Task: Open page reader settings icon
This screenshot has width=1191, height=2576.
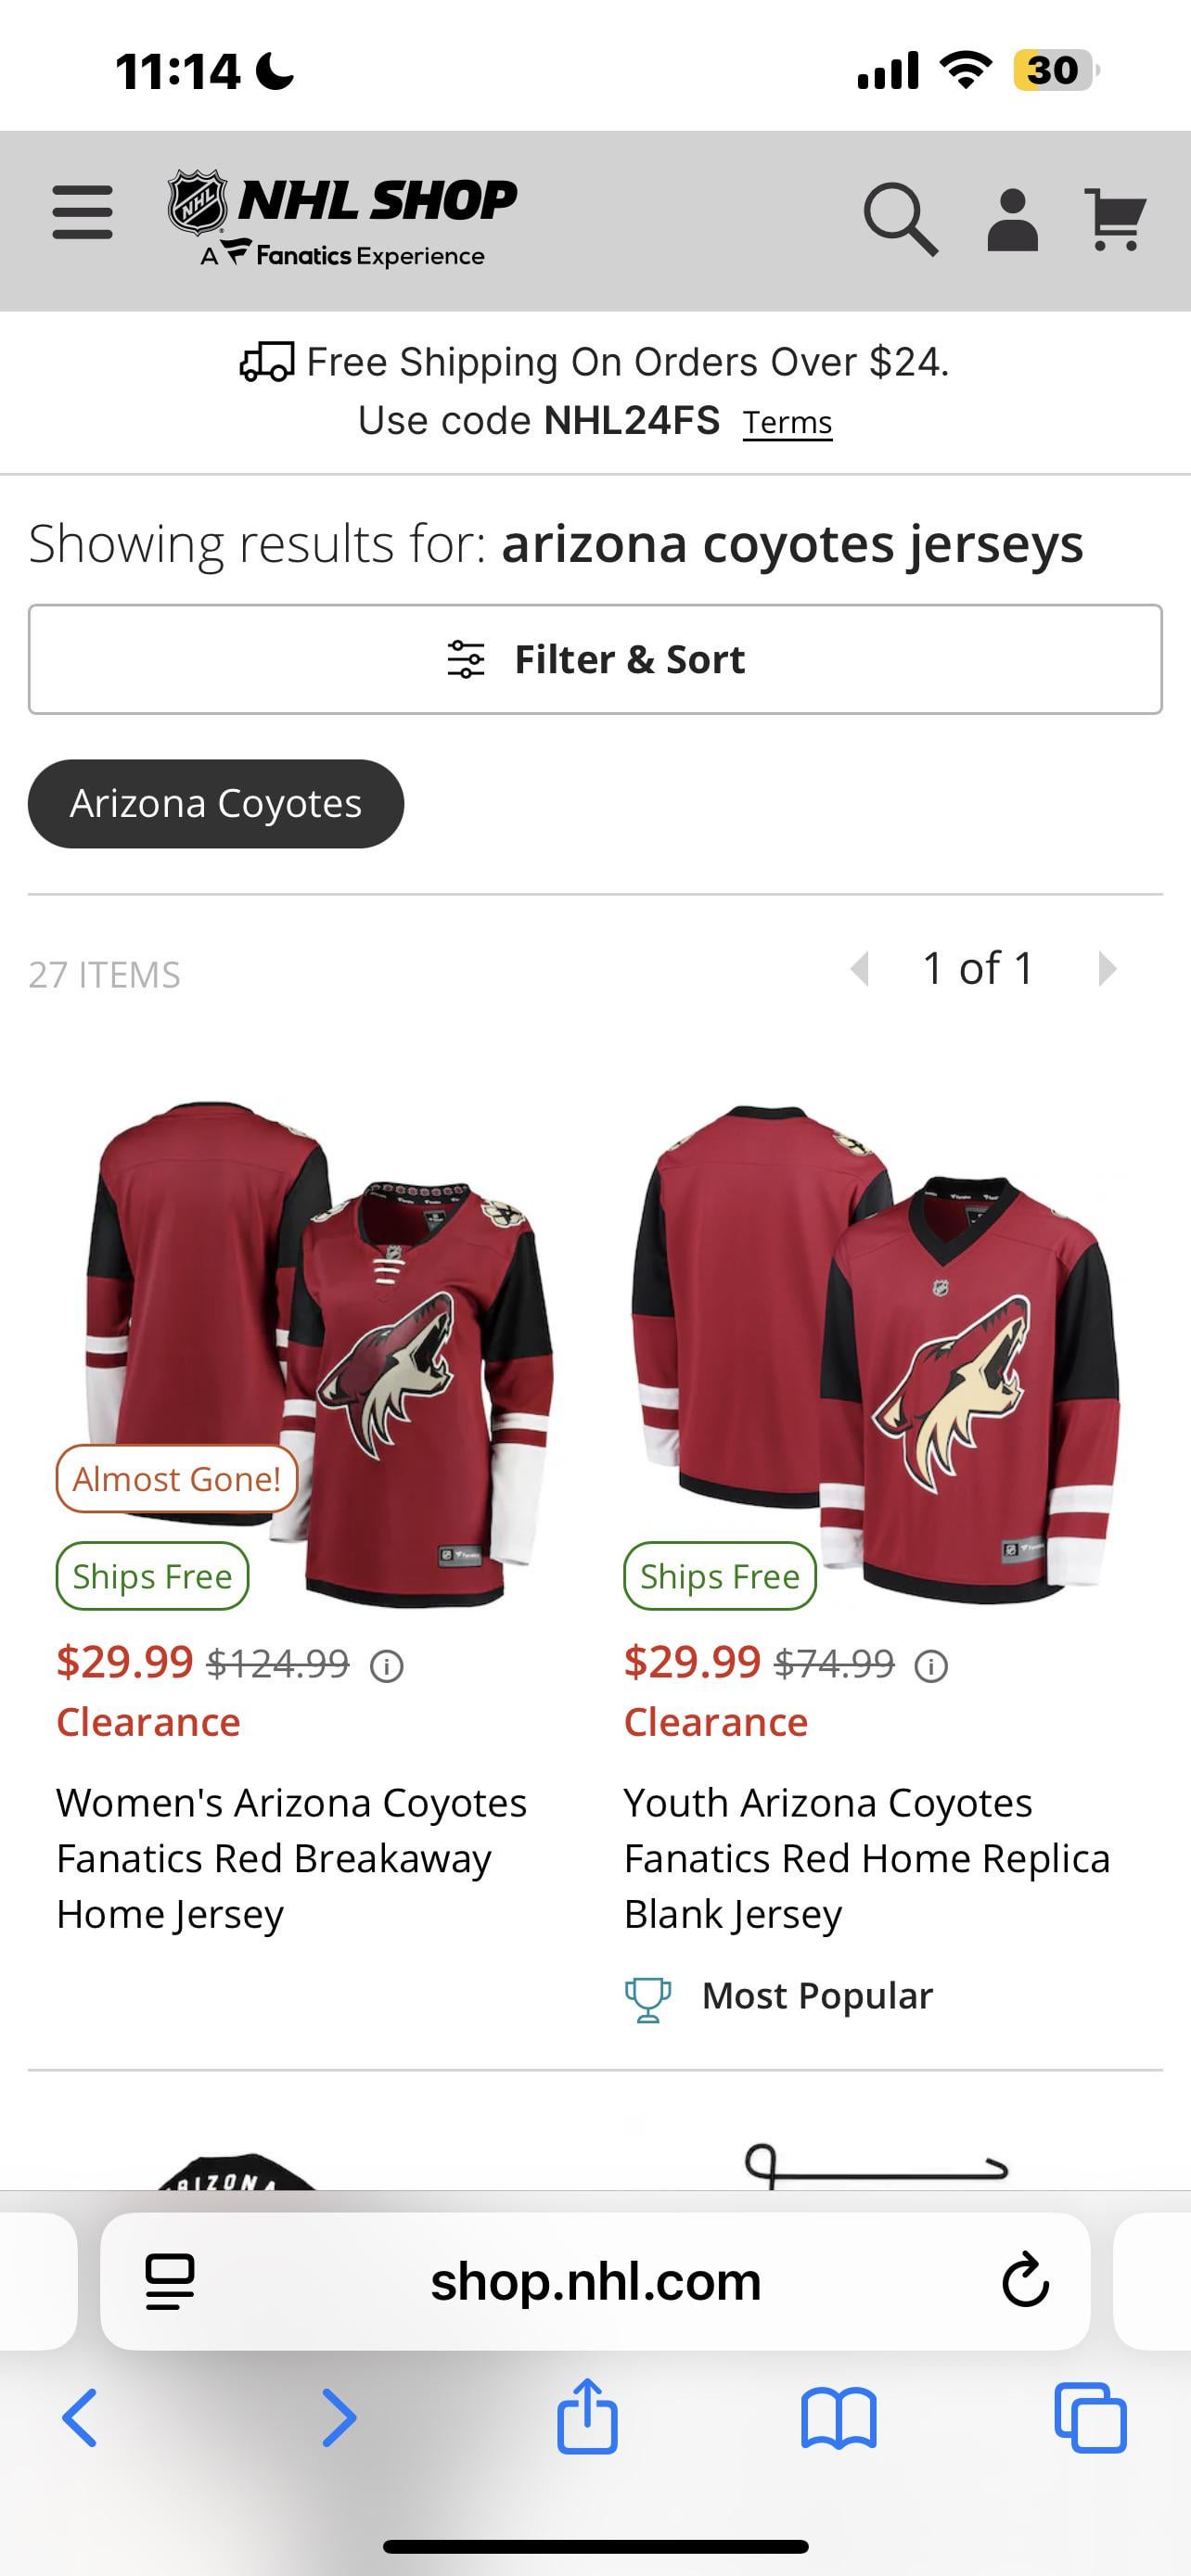Action: coord(170,2281)
